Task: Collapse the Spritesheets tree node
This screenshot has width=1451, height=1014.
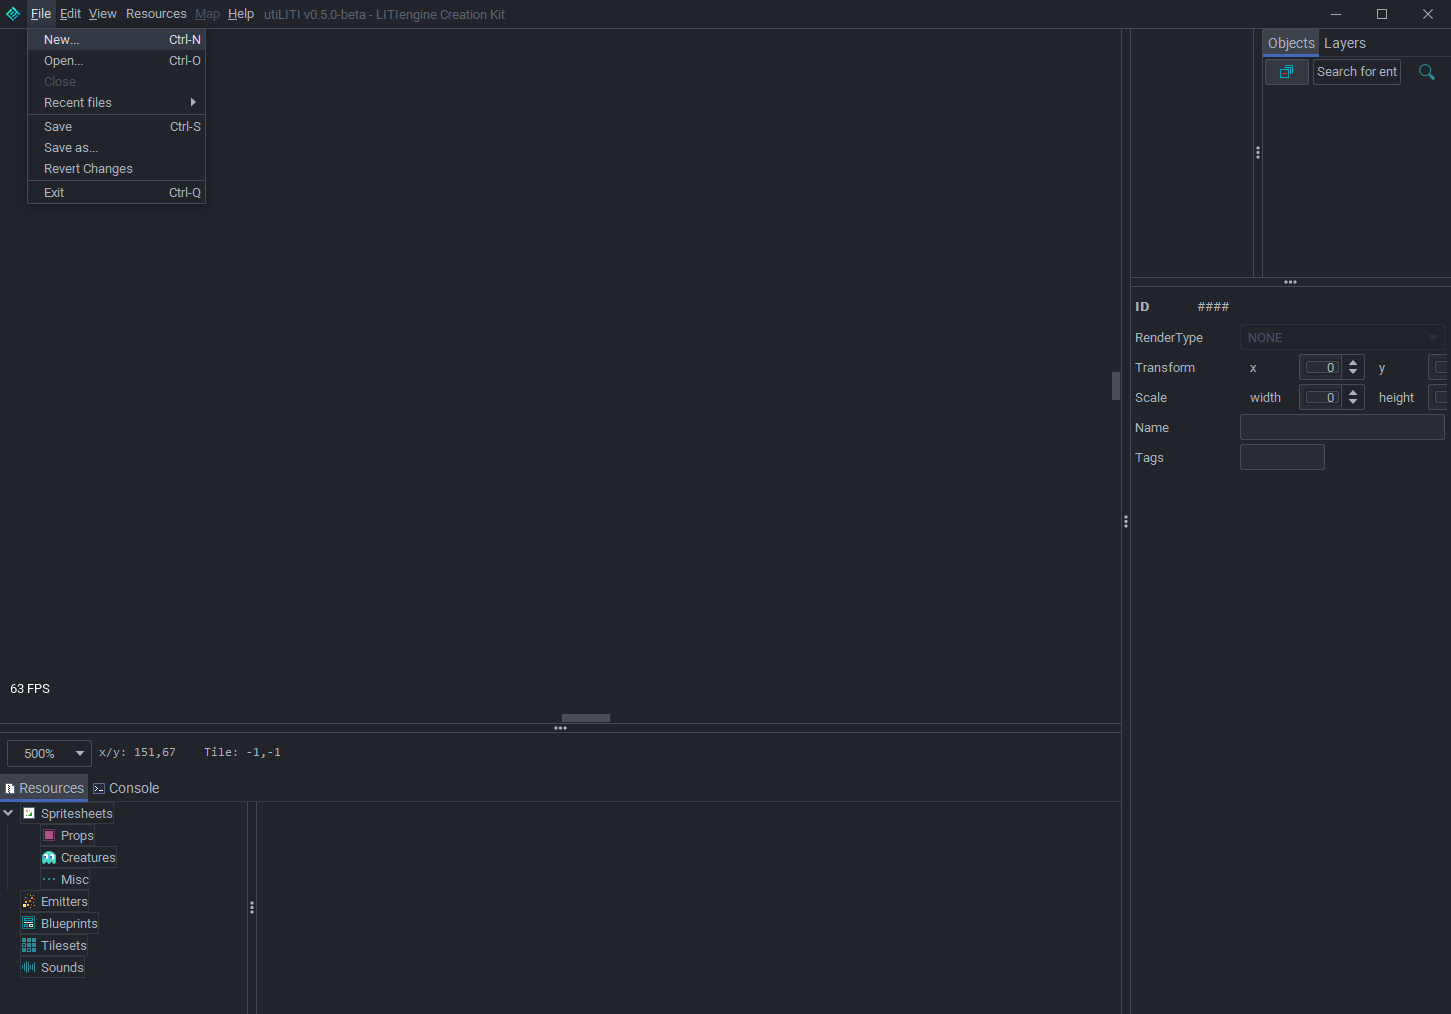Action: (x=8, y=813)
